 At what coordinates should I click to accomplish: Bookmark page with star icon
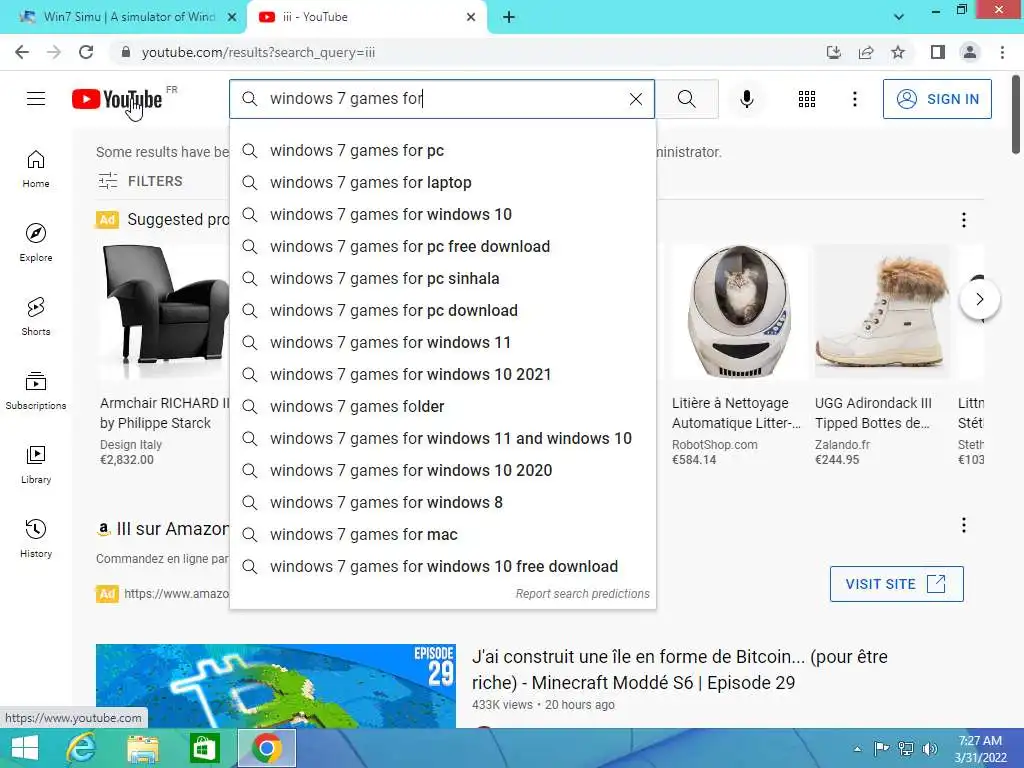[x=898, y=52]
